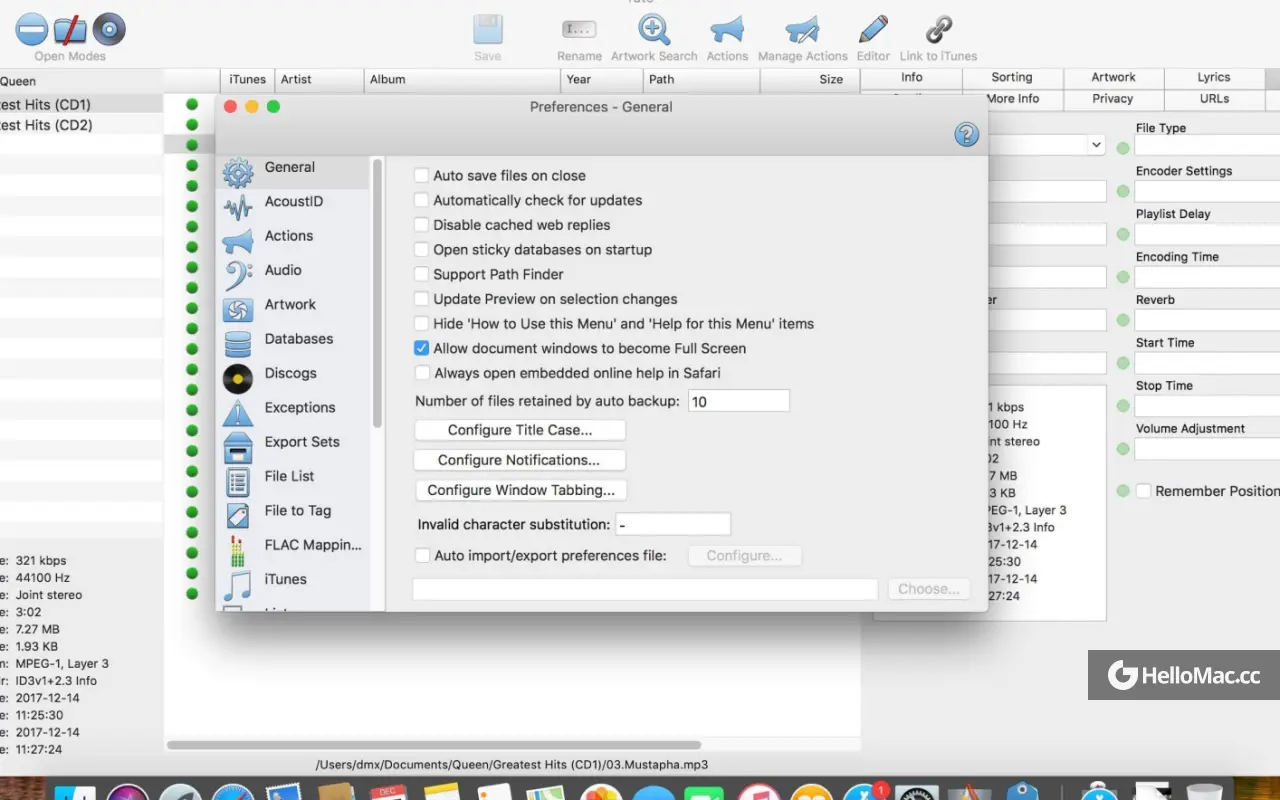Open the dropdown arrow in the main window's right panel
The width and height of the screenshot is (1280, 800).
(1096, 145)
